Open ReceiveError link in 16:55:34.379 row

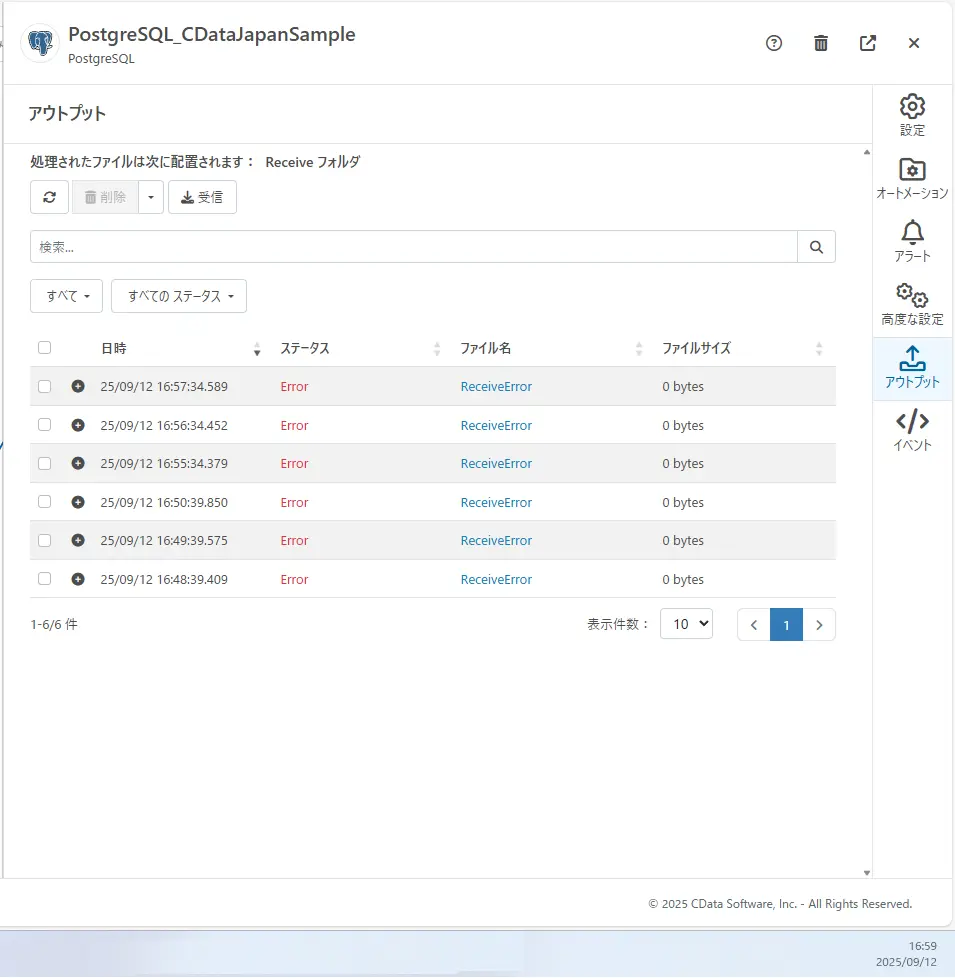(496, 463)
